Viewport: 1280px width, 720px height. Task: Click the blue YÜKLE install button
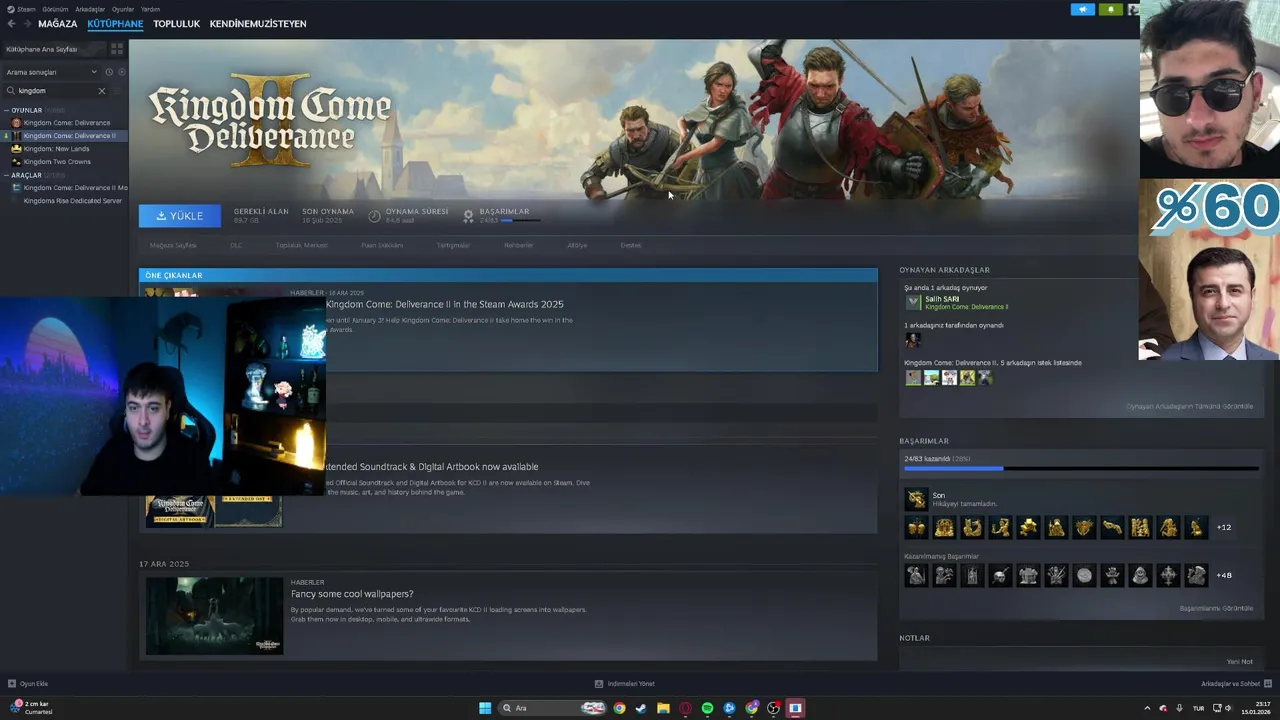coord(180,216)
